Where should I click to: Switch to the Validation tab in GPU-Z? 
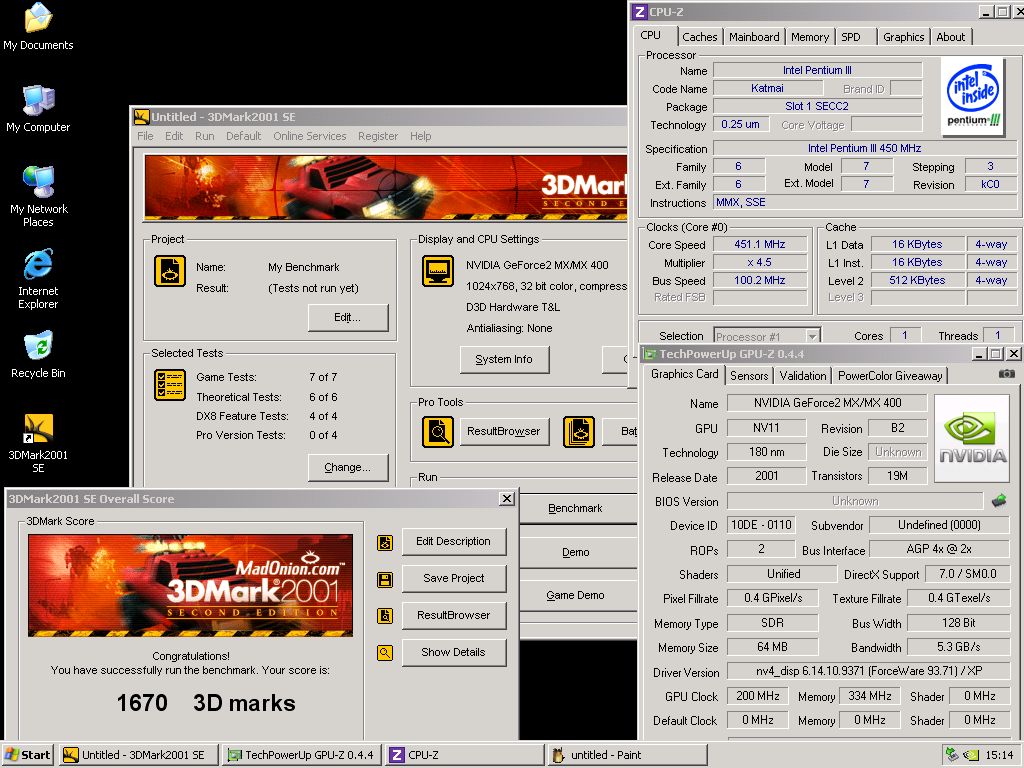[x=803, y=376]
